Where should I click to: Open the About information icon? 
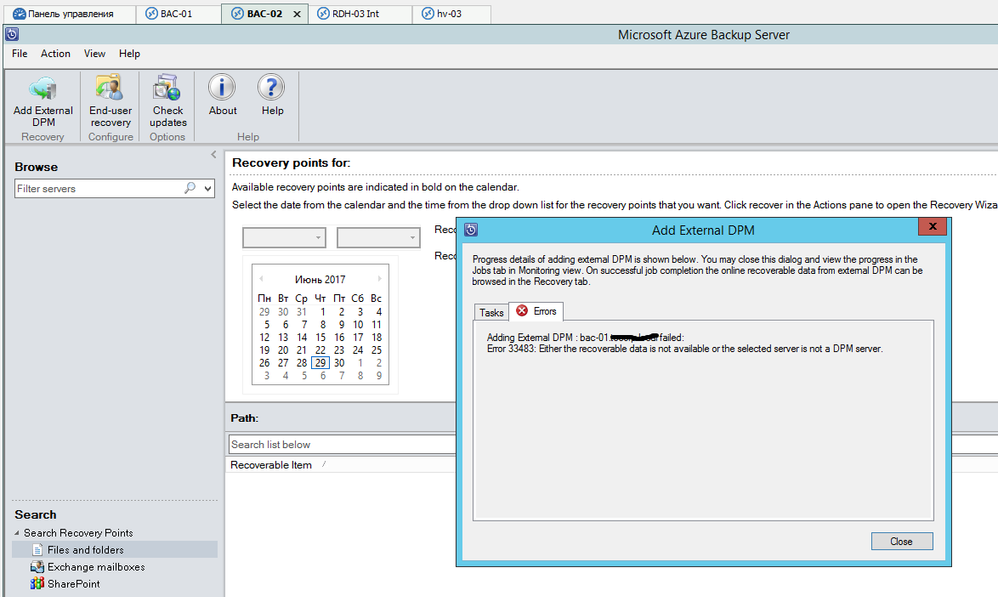pyautogui.click(x=222, y=87)
